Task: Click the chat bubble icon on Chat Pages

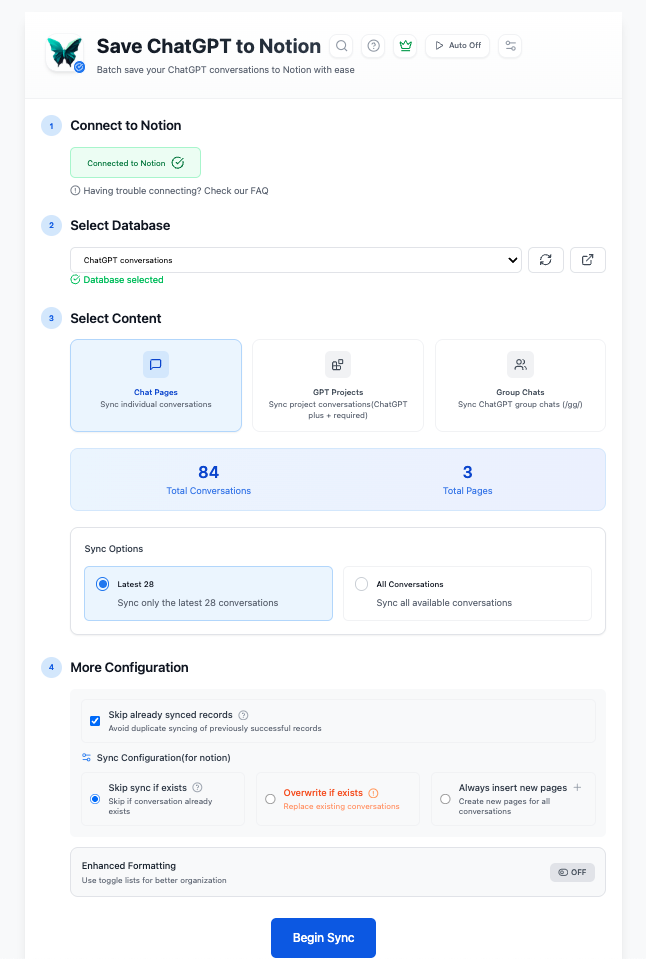Action: [156, 365]
